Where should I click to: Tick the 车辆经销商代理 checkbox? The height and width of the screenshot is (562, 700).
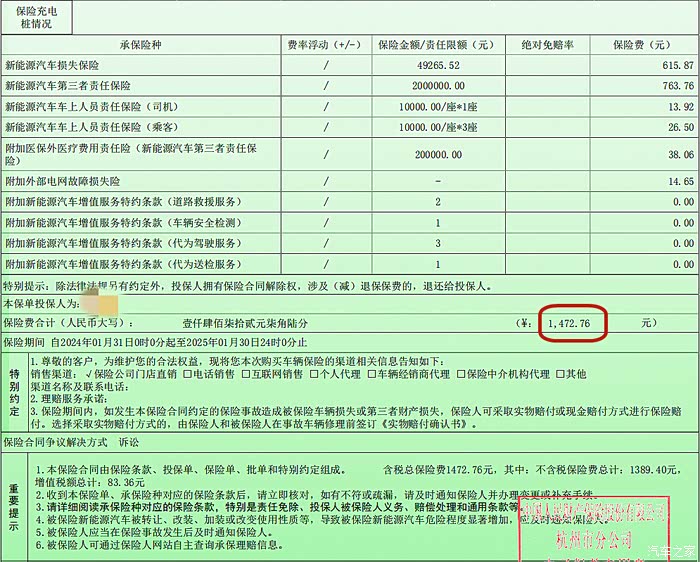(371, 374)
